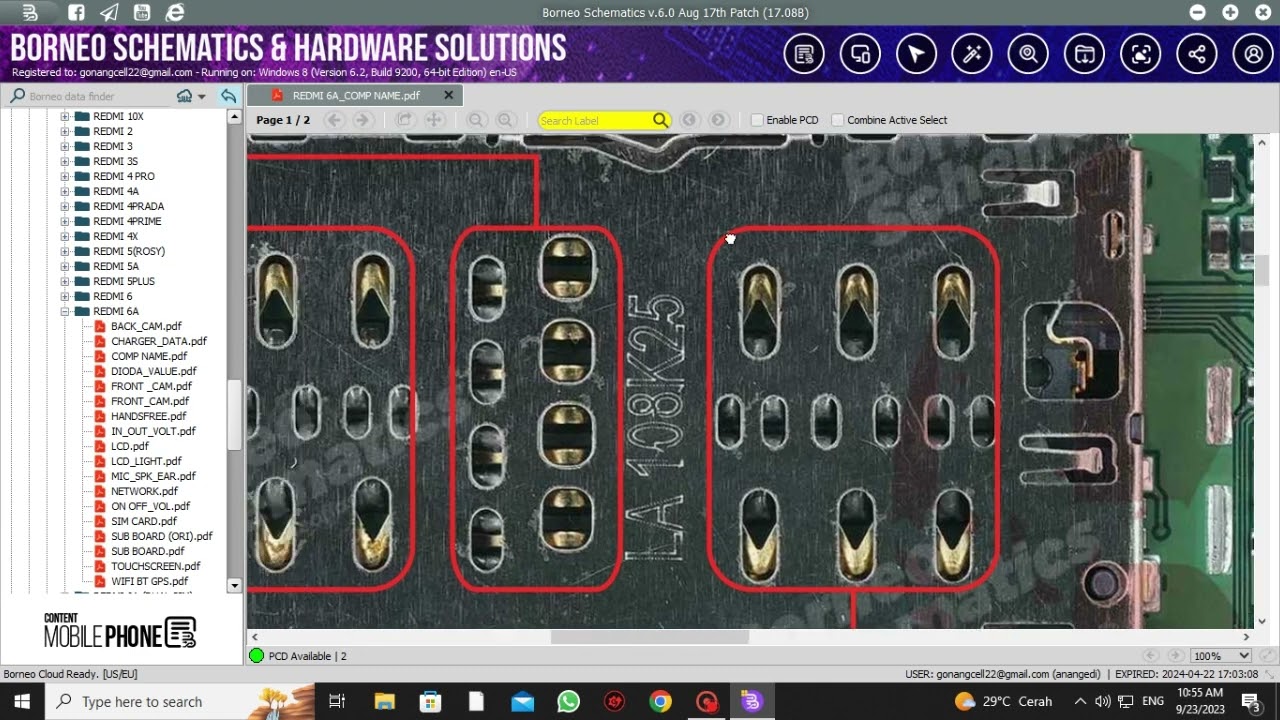Open SIM CARD.pdf file
The height and width of the screenshot is (720, 1280).
pyautogui.click(x=143, y=521)
